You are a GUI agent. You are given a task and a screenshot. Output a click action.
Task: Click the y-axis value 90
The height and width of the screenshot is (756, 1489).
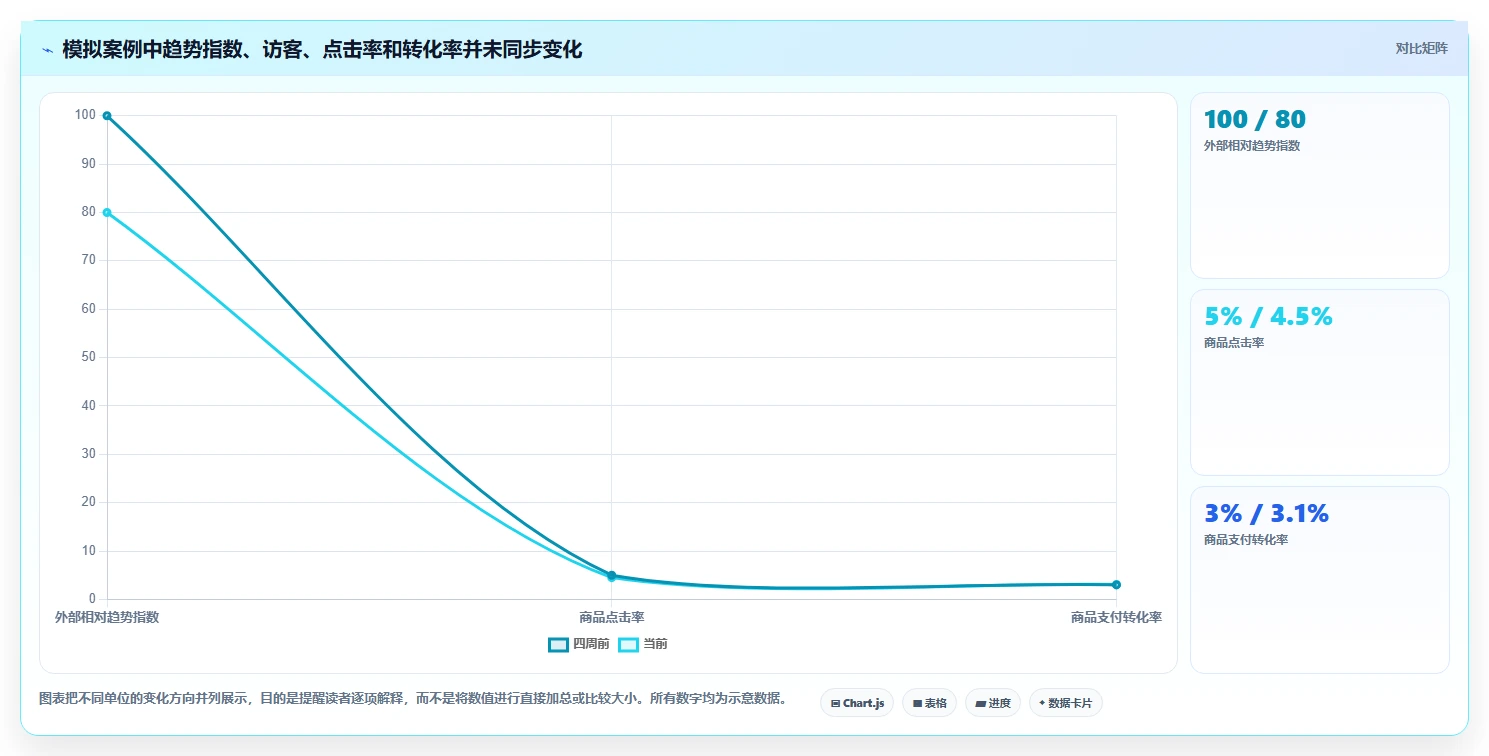(88, 163)
